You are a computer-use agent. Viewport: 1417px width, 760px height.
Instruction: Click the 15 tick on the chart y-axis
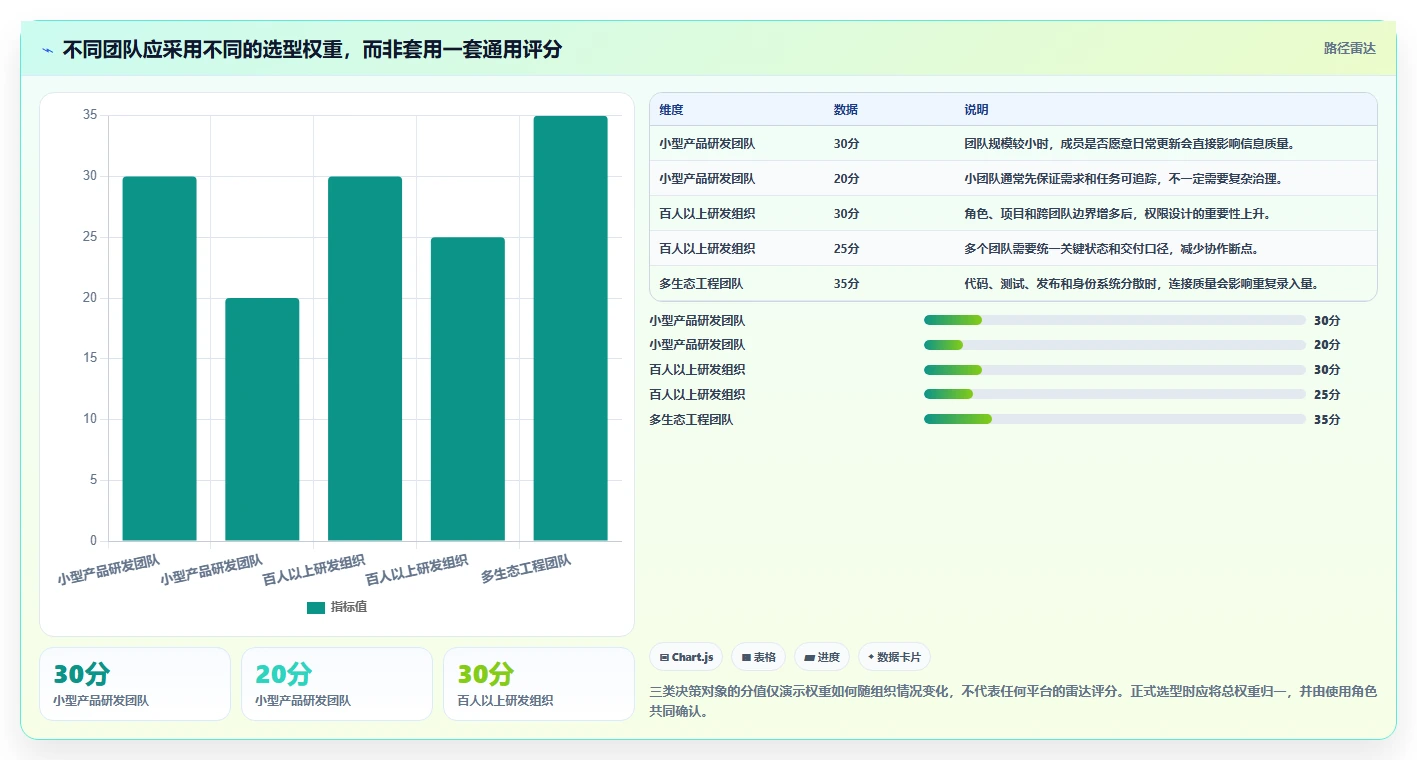click(x=90, y=359)
